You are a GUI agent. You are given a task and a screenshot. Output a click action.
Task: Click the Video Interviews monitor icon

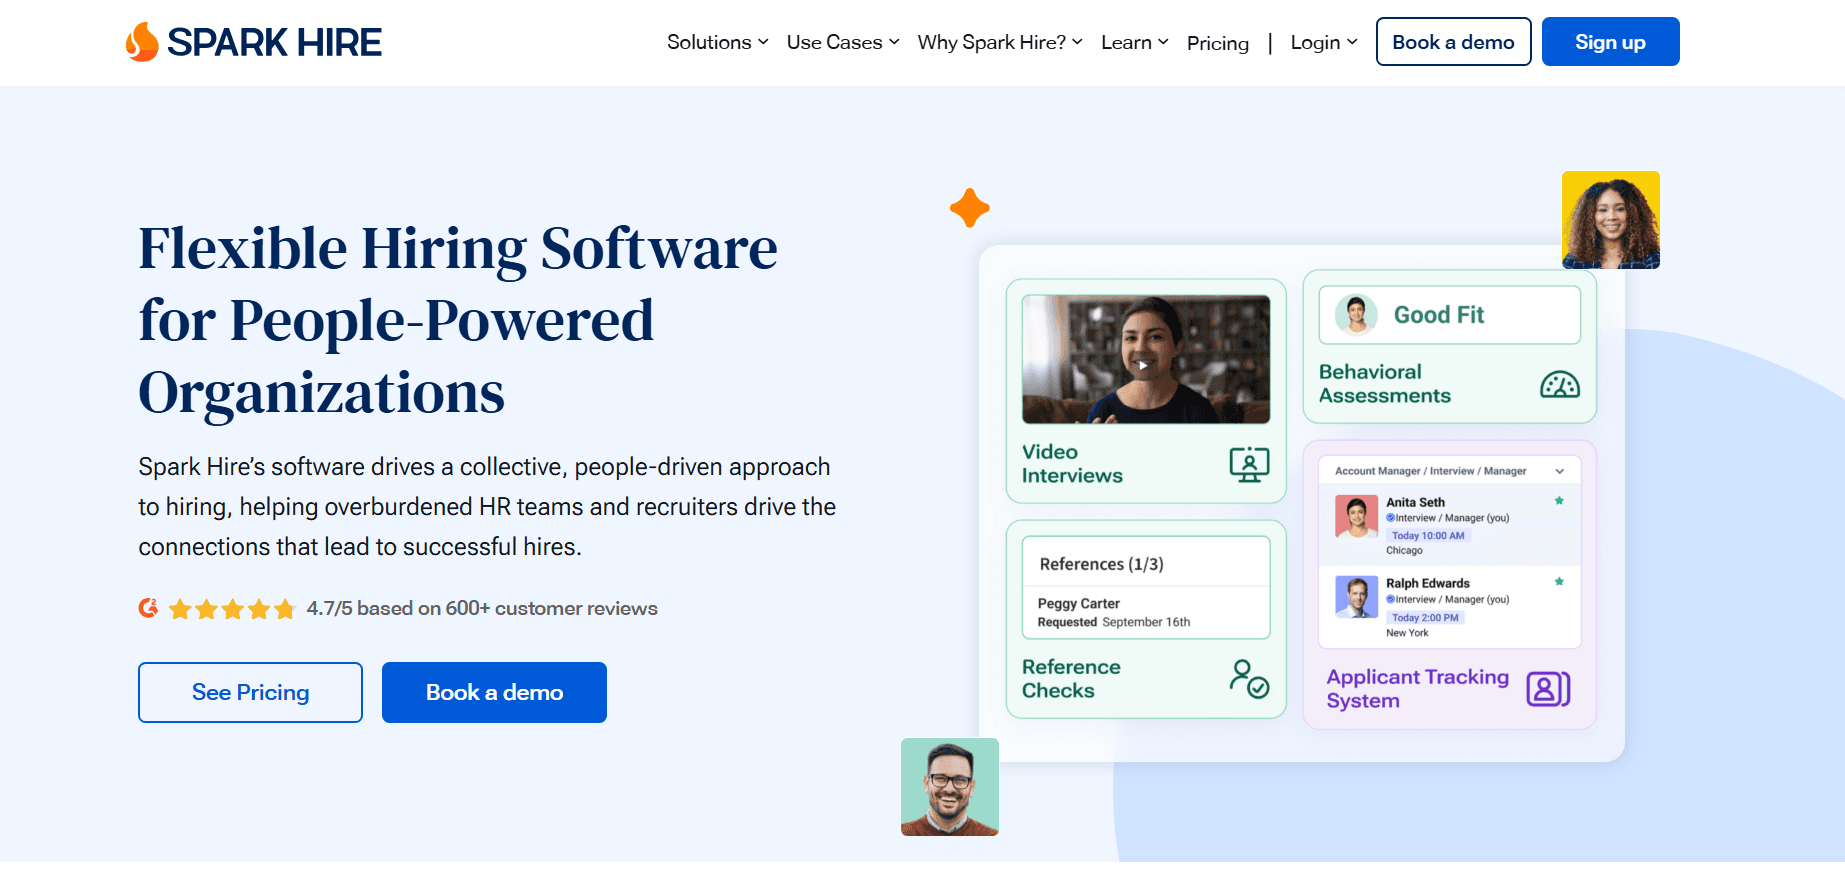click(x=1249, y=464)
